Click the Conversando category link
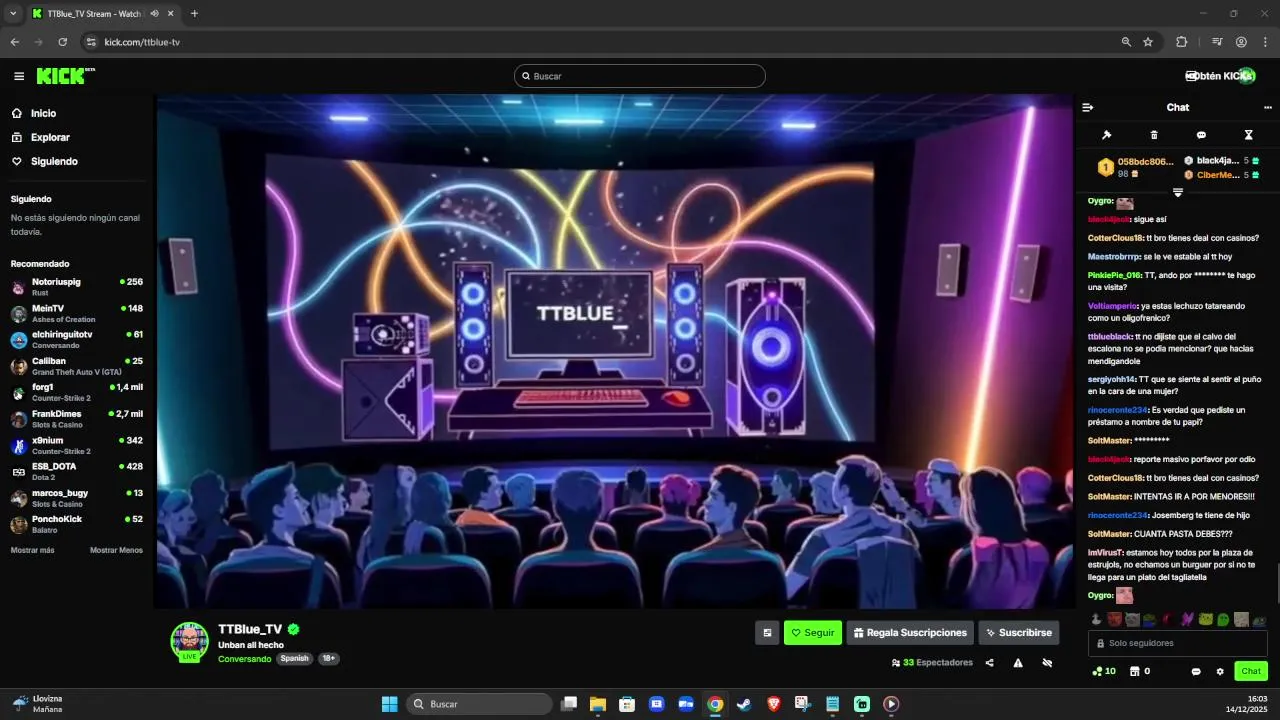This screenshot has height=720, width=1280. pyautogui.click(x=245, y=659)
